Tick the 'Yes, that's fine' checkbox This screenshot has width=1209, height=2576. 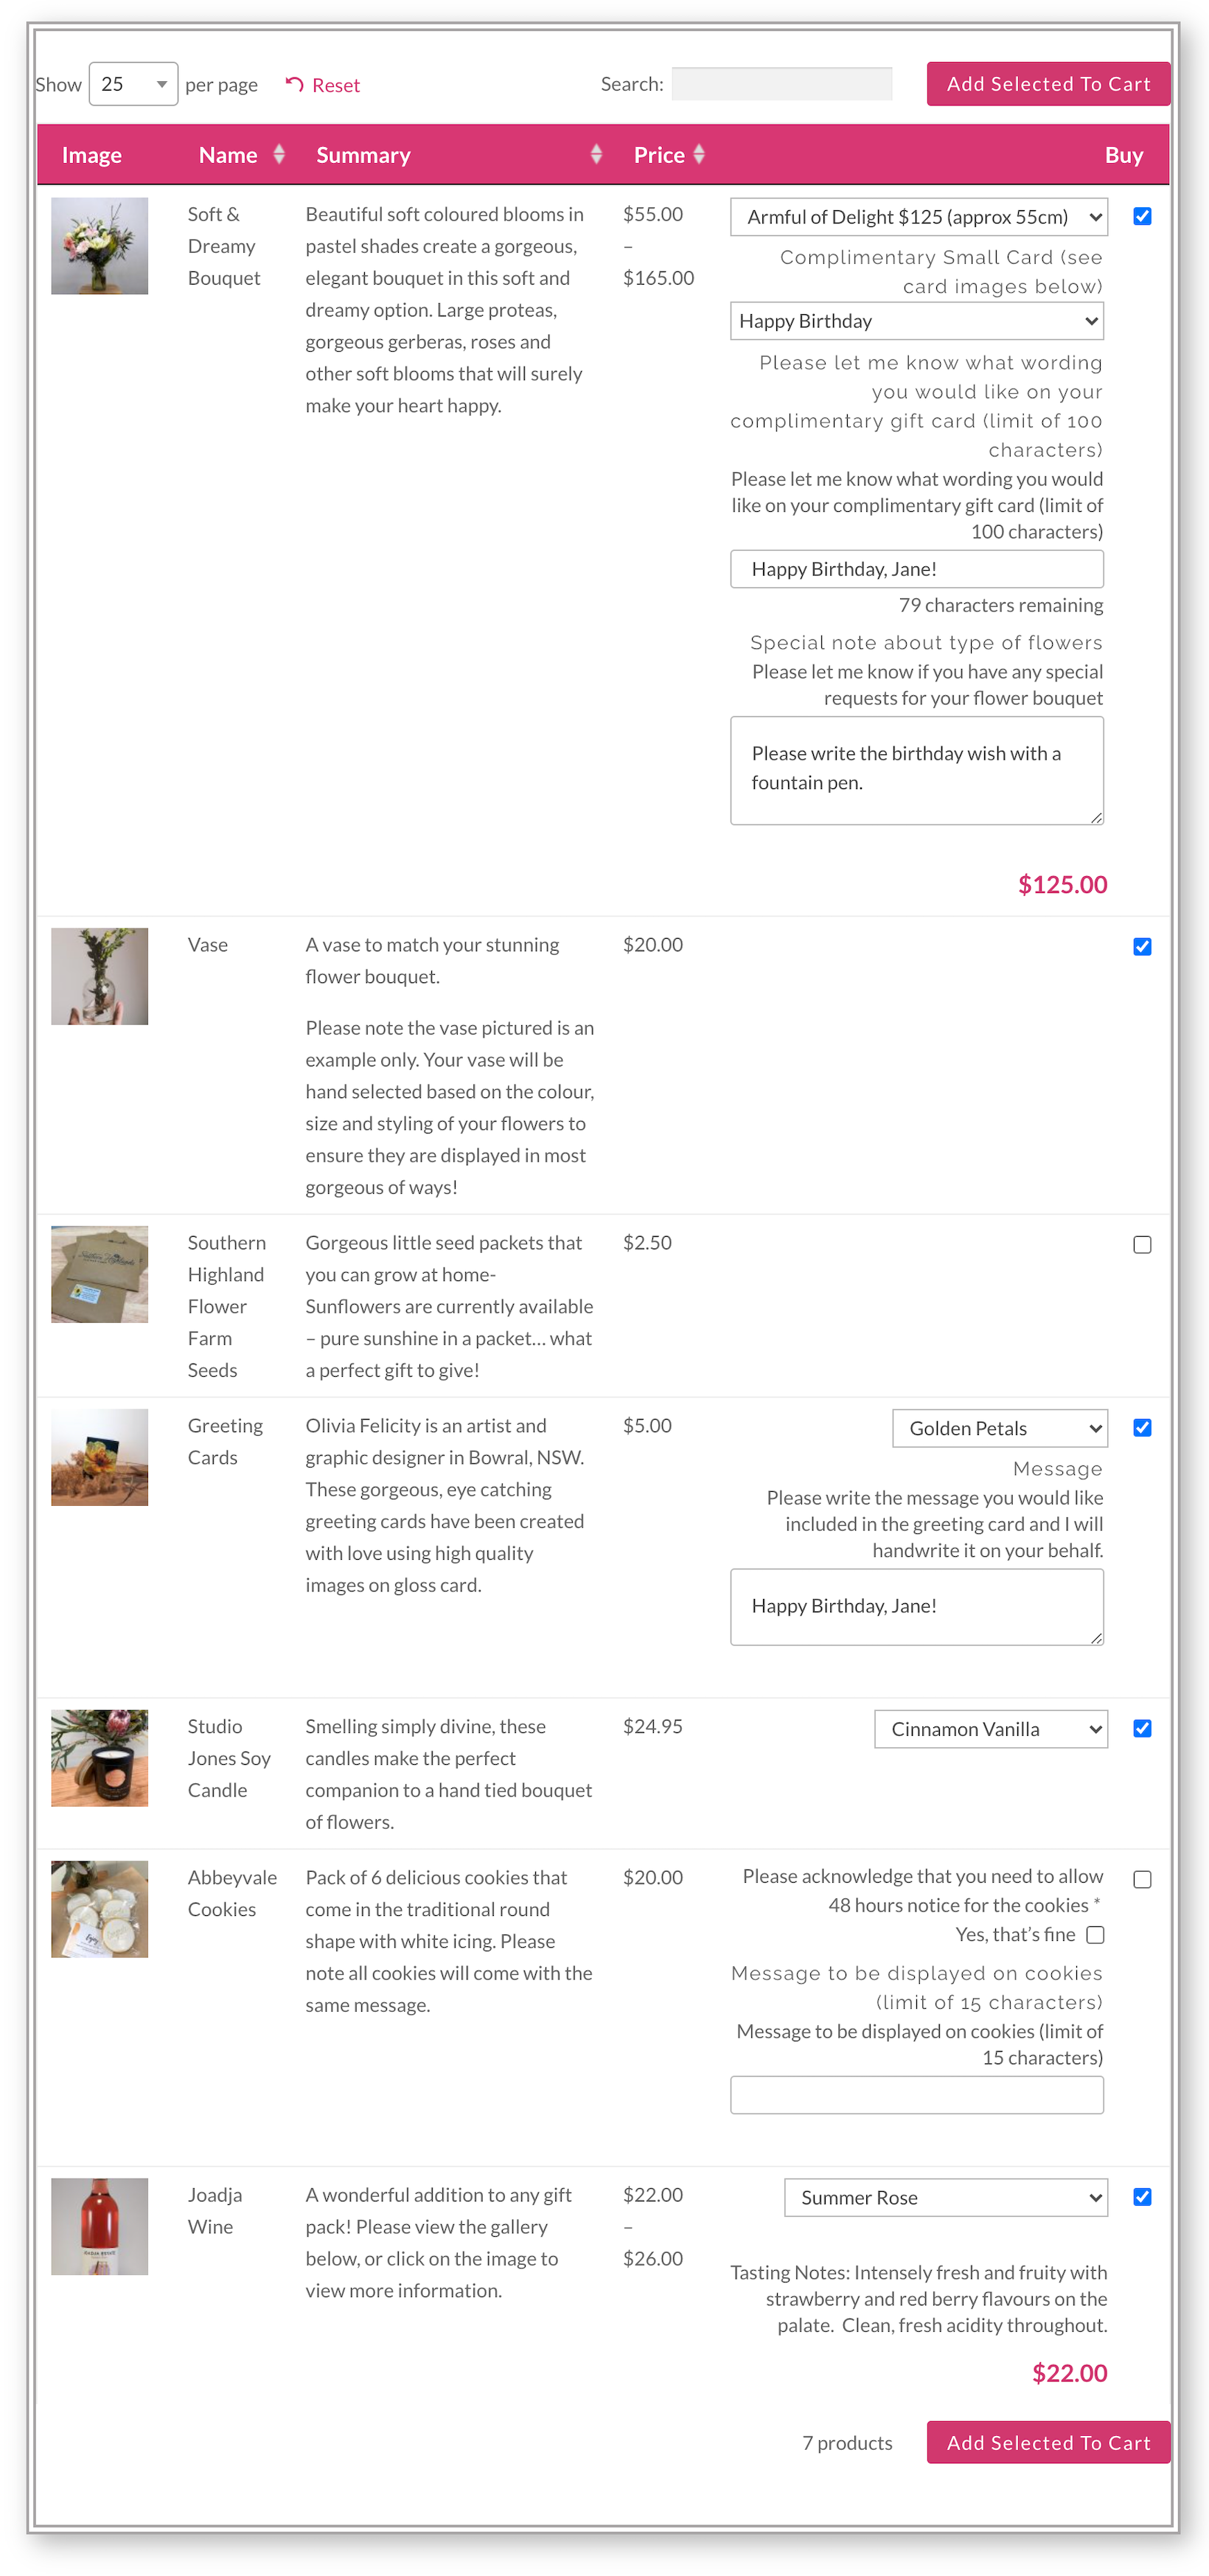(1095, 1934)
